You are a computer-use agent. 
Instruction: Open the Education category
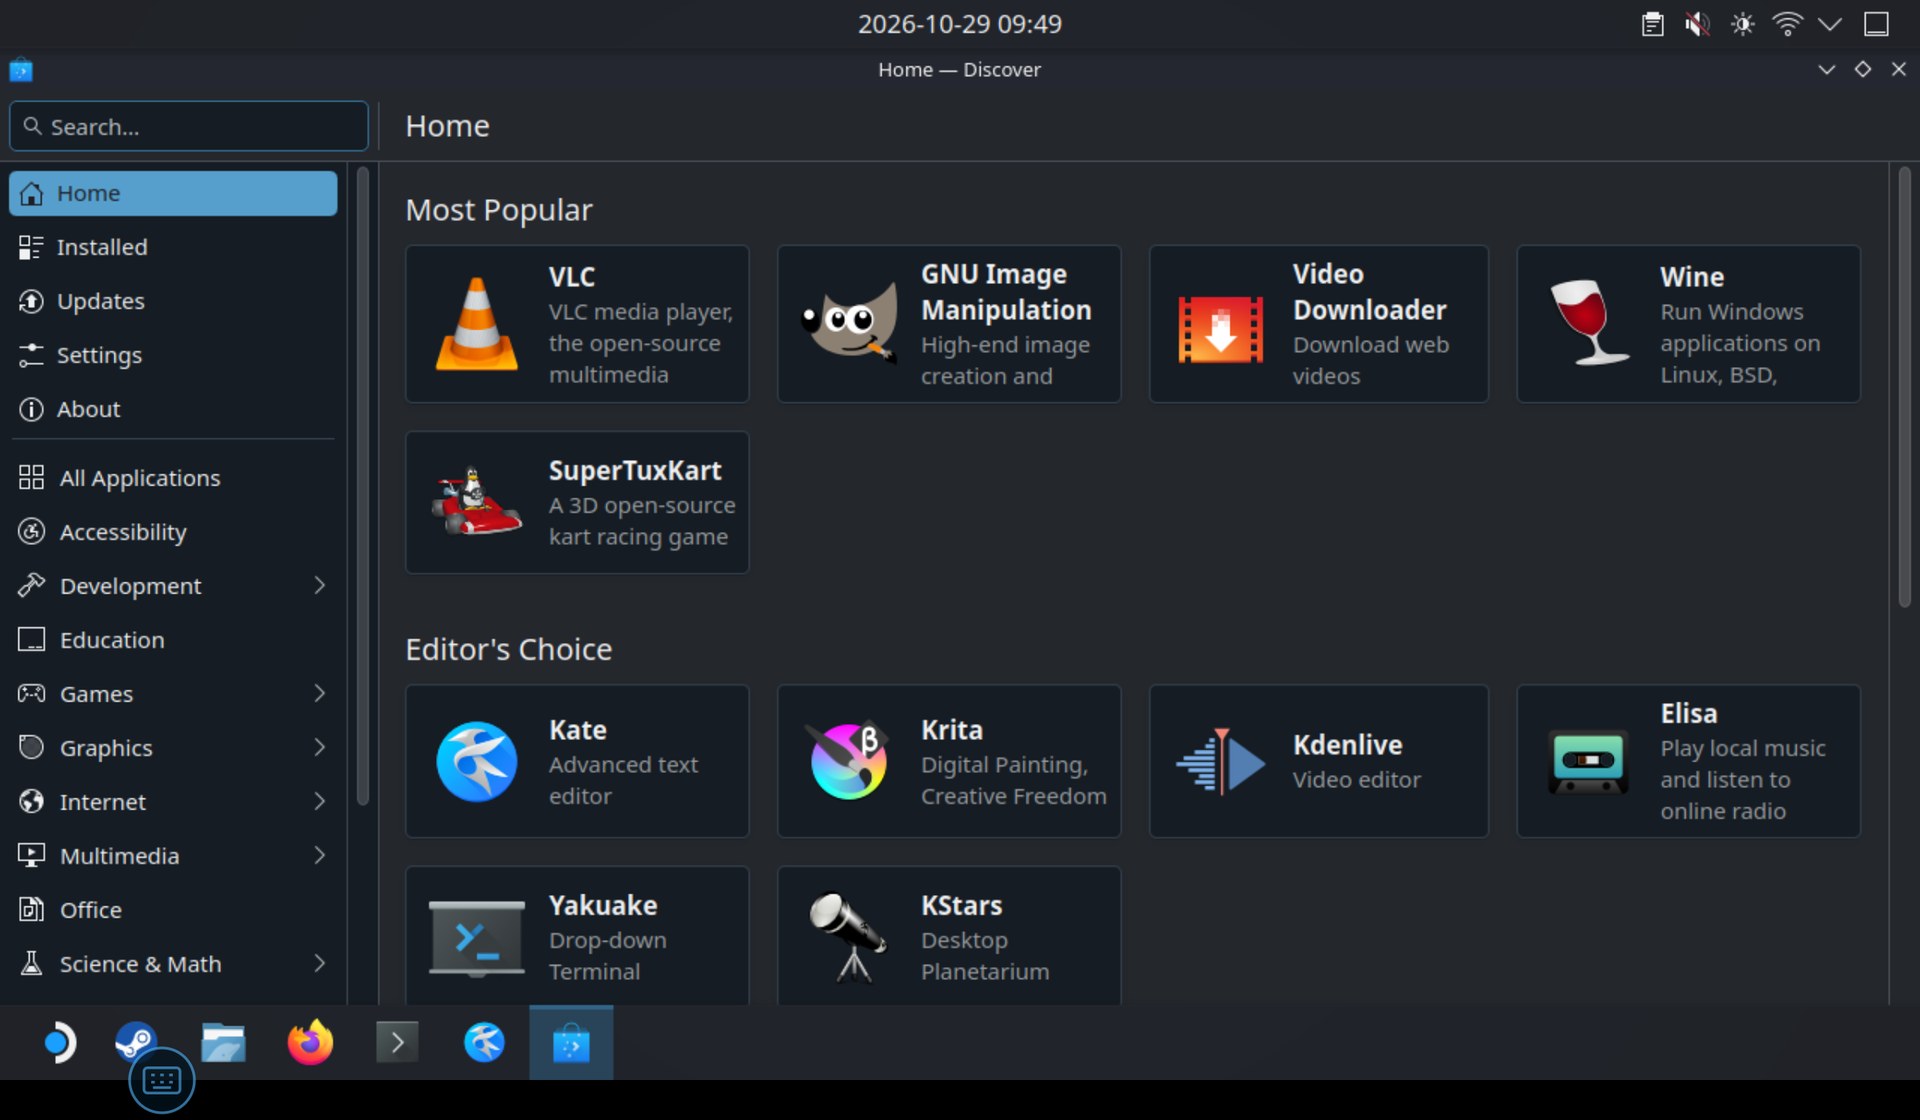[x=172, y=640]
